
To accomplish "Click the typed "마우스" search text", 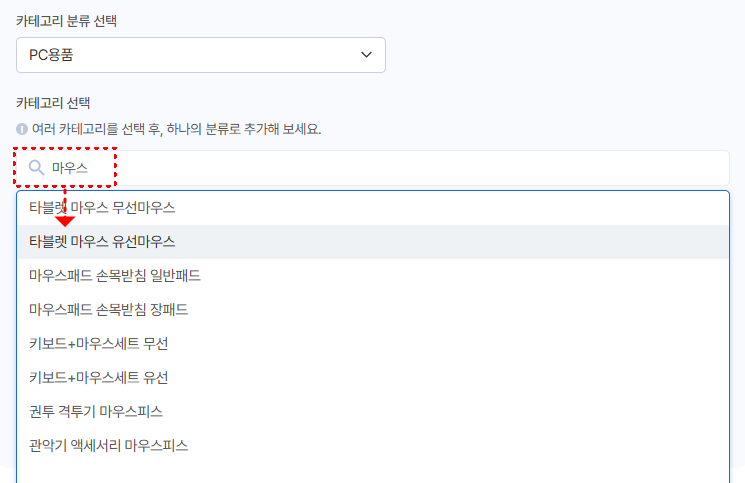I will 70,168.
